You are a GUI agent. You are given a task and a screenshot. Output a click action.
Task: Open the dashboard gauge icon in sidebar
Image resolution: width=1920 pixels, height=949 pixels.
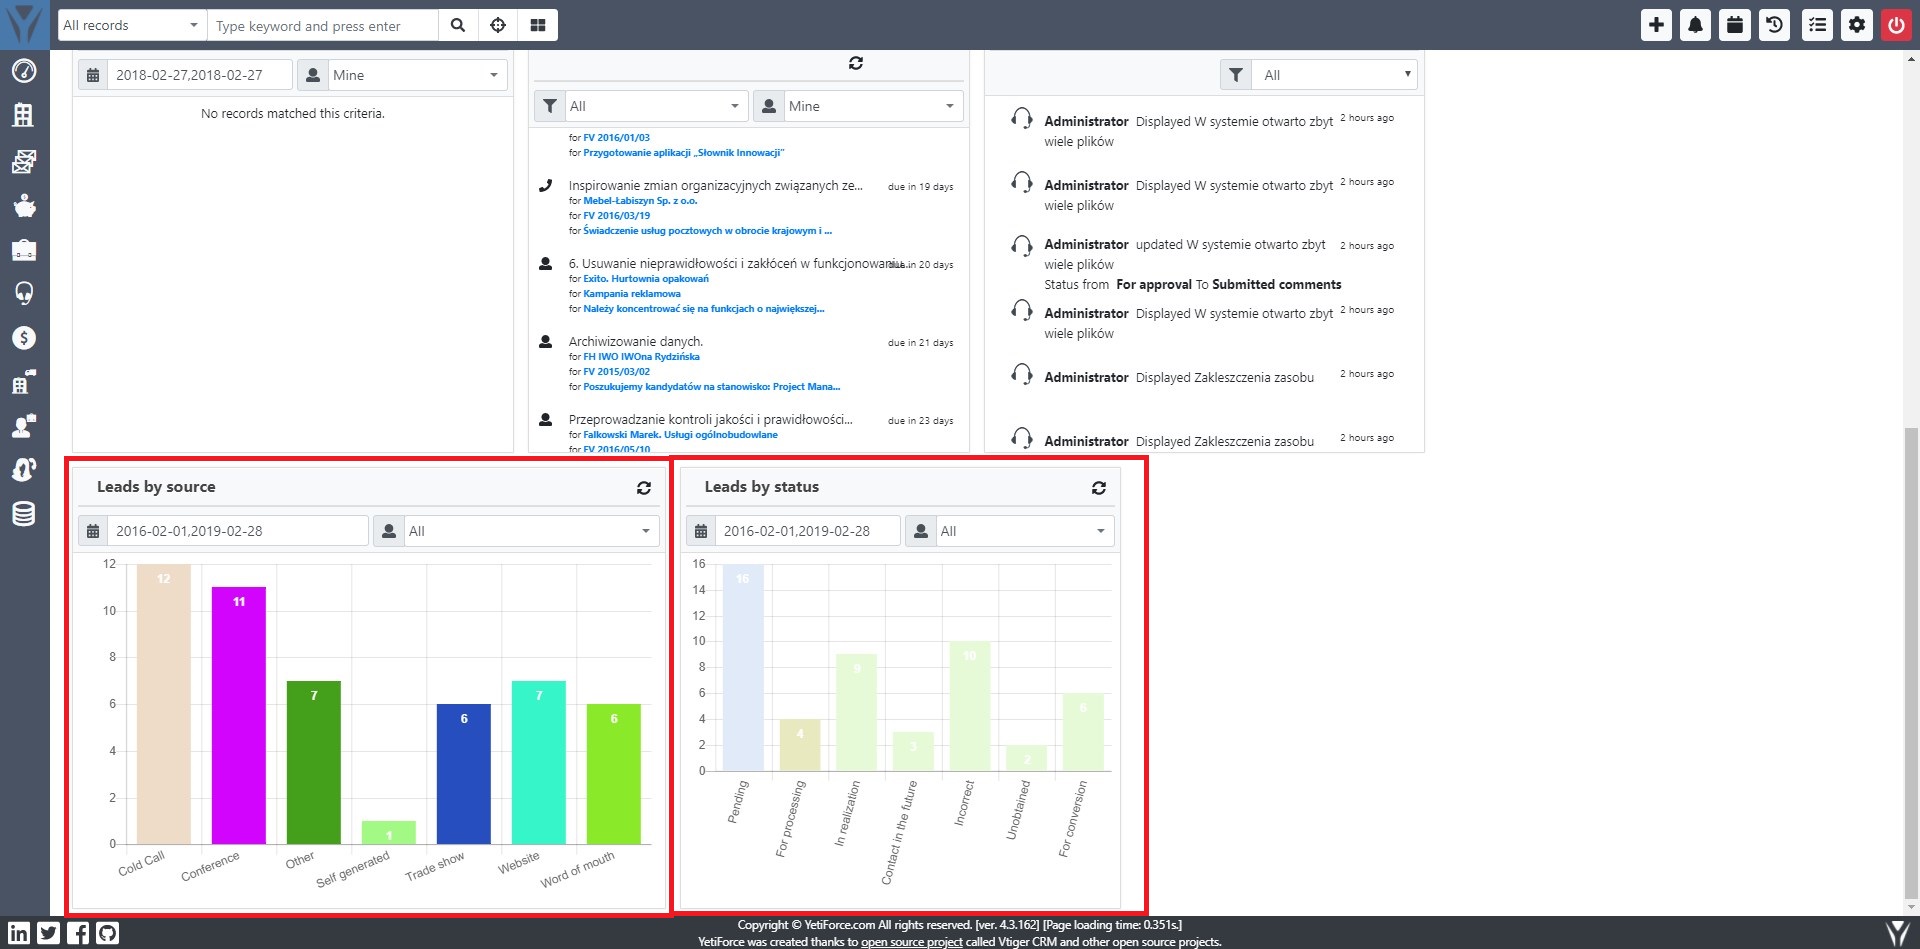point(24,71)
